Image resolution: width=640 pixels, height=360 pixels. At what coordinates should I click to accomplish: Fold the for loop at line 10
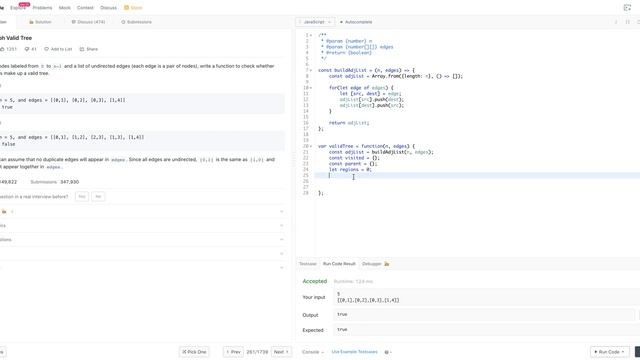(311, 88)
